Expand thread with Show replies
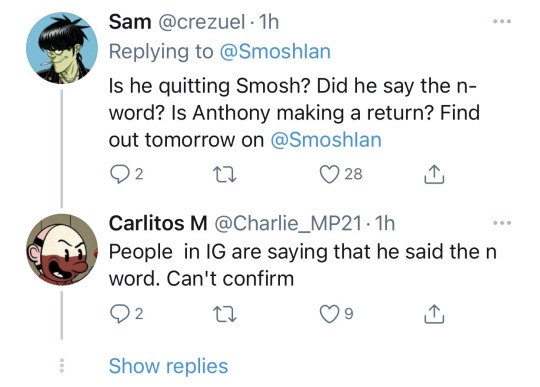 168,366
